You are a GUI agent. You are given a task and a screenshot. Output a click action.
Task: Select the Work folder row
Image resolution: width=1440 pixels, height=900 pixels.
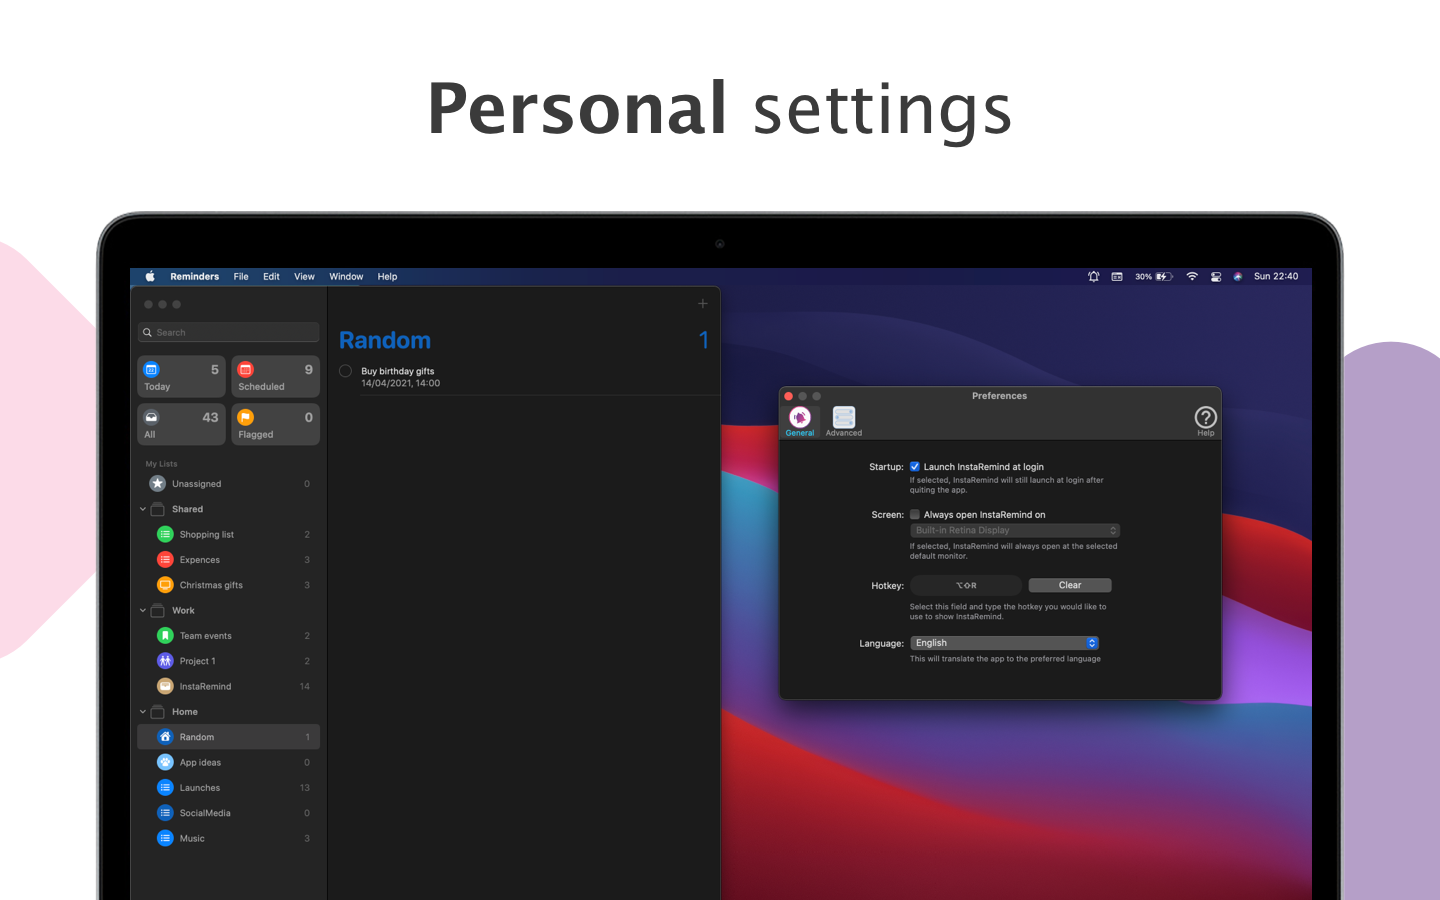pos(228,610)
